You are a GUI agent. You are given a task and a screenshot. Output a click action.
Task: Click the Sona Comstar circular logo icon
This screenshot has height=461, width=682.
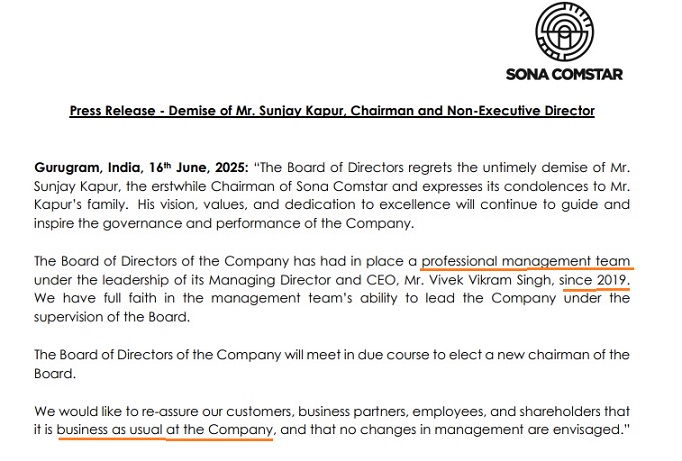coord(565,31)
